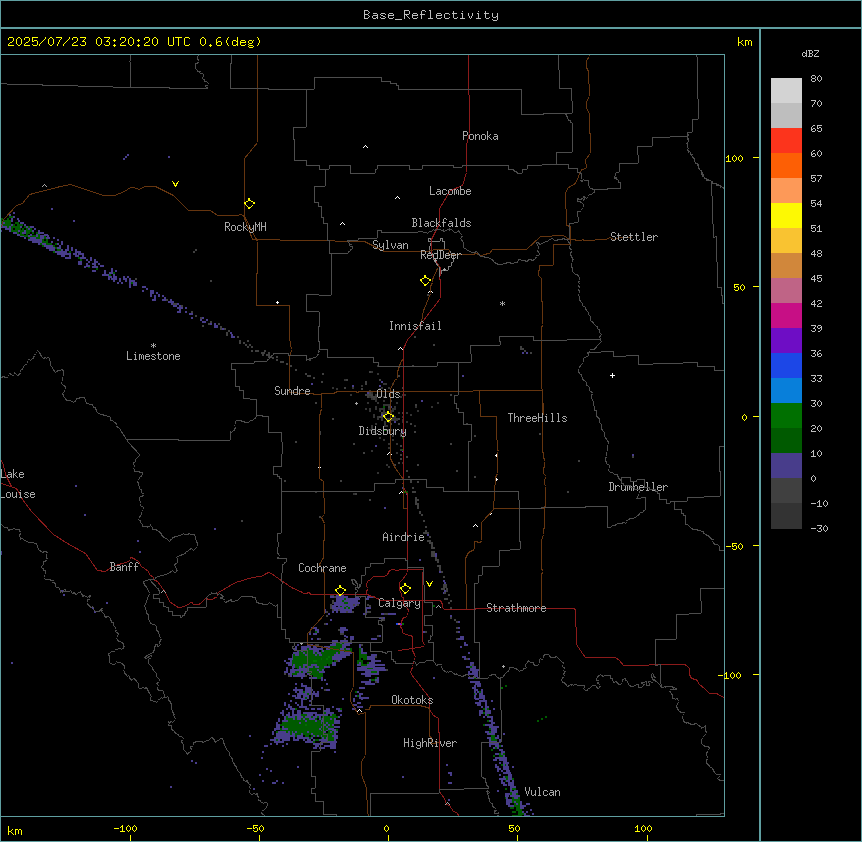The width and height of the screenshot is (862, 842).
Task: Pick the yellow diamond marker below Cochrane
Action: [340, 591]
